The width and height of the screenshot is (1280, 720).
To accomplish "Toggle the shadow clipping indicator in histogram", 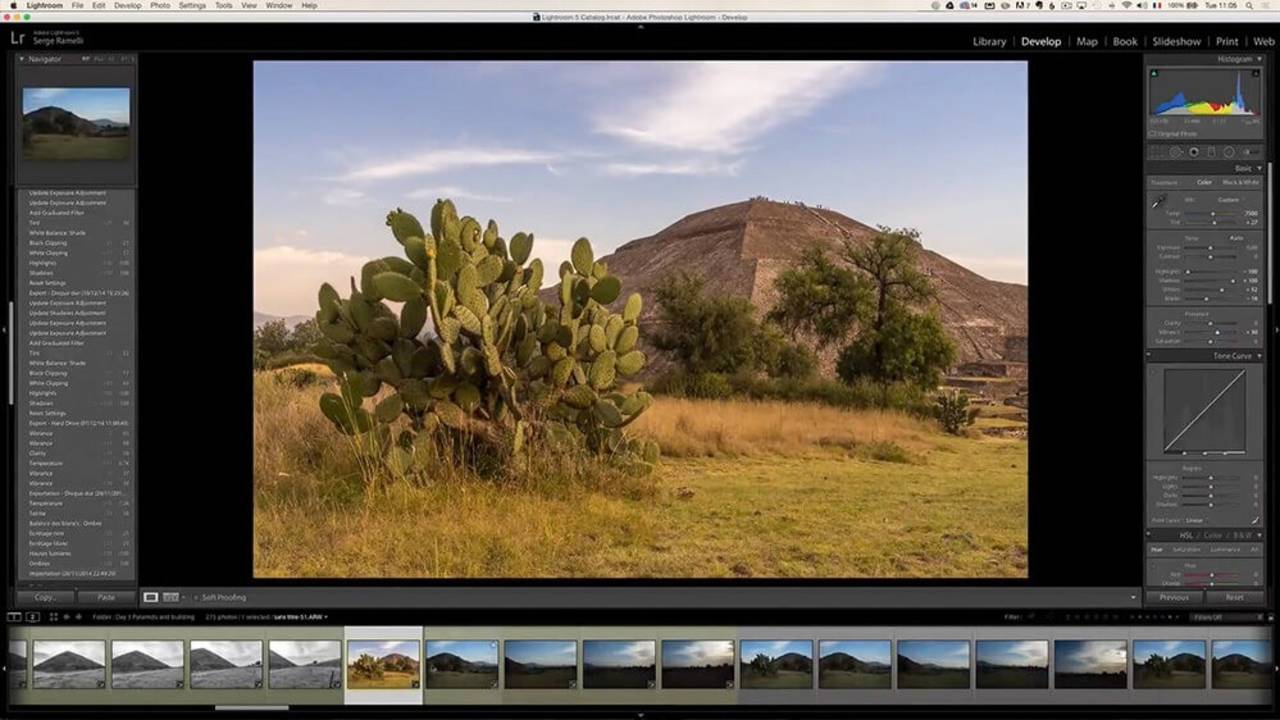I will click(1154, 73).
